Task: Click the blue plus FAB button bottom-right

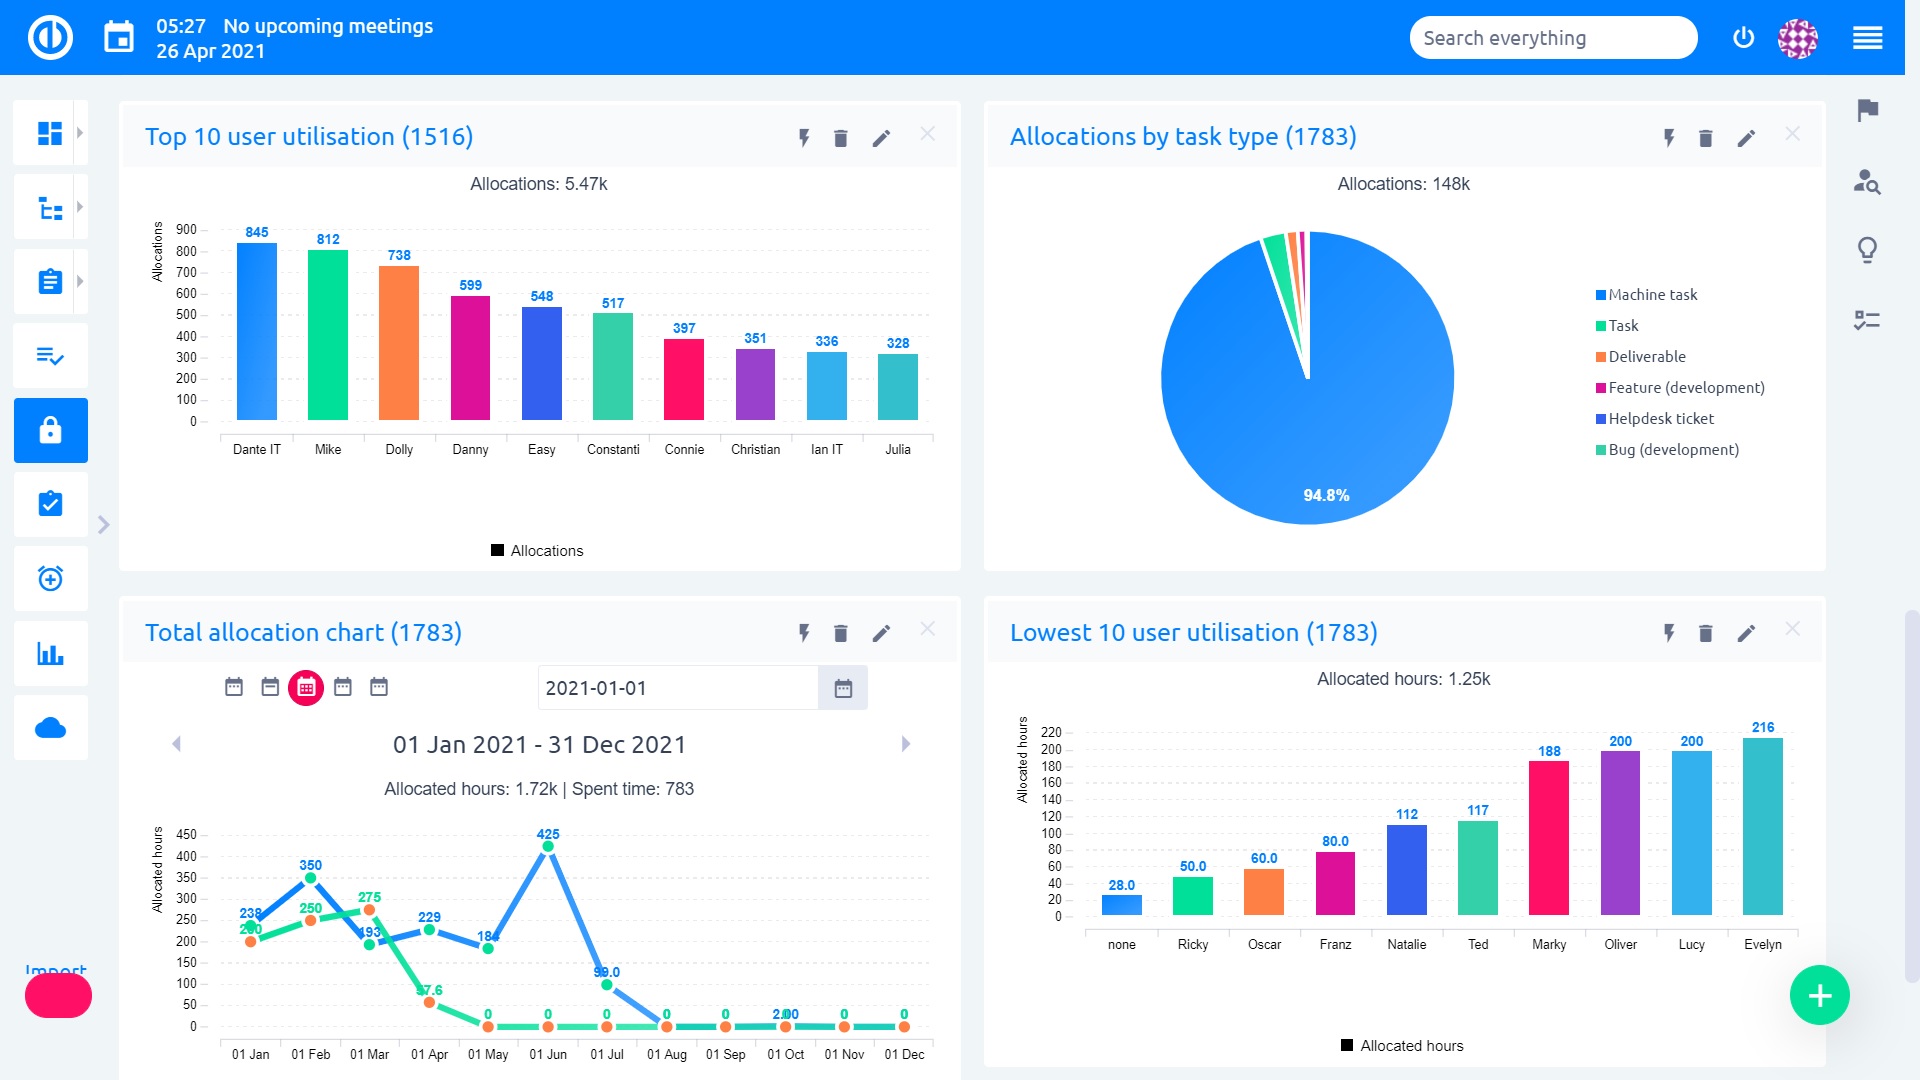Action: coord(1820,996)
